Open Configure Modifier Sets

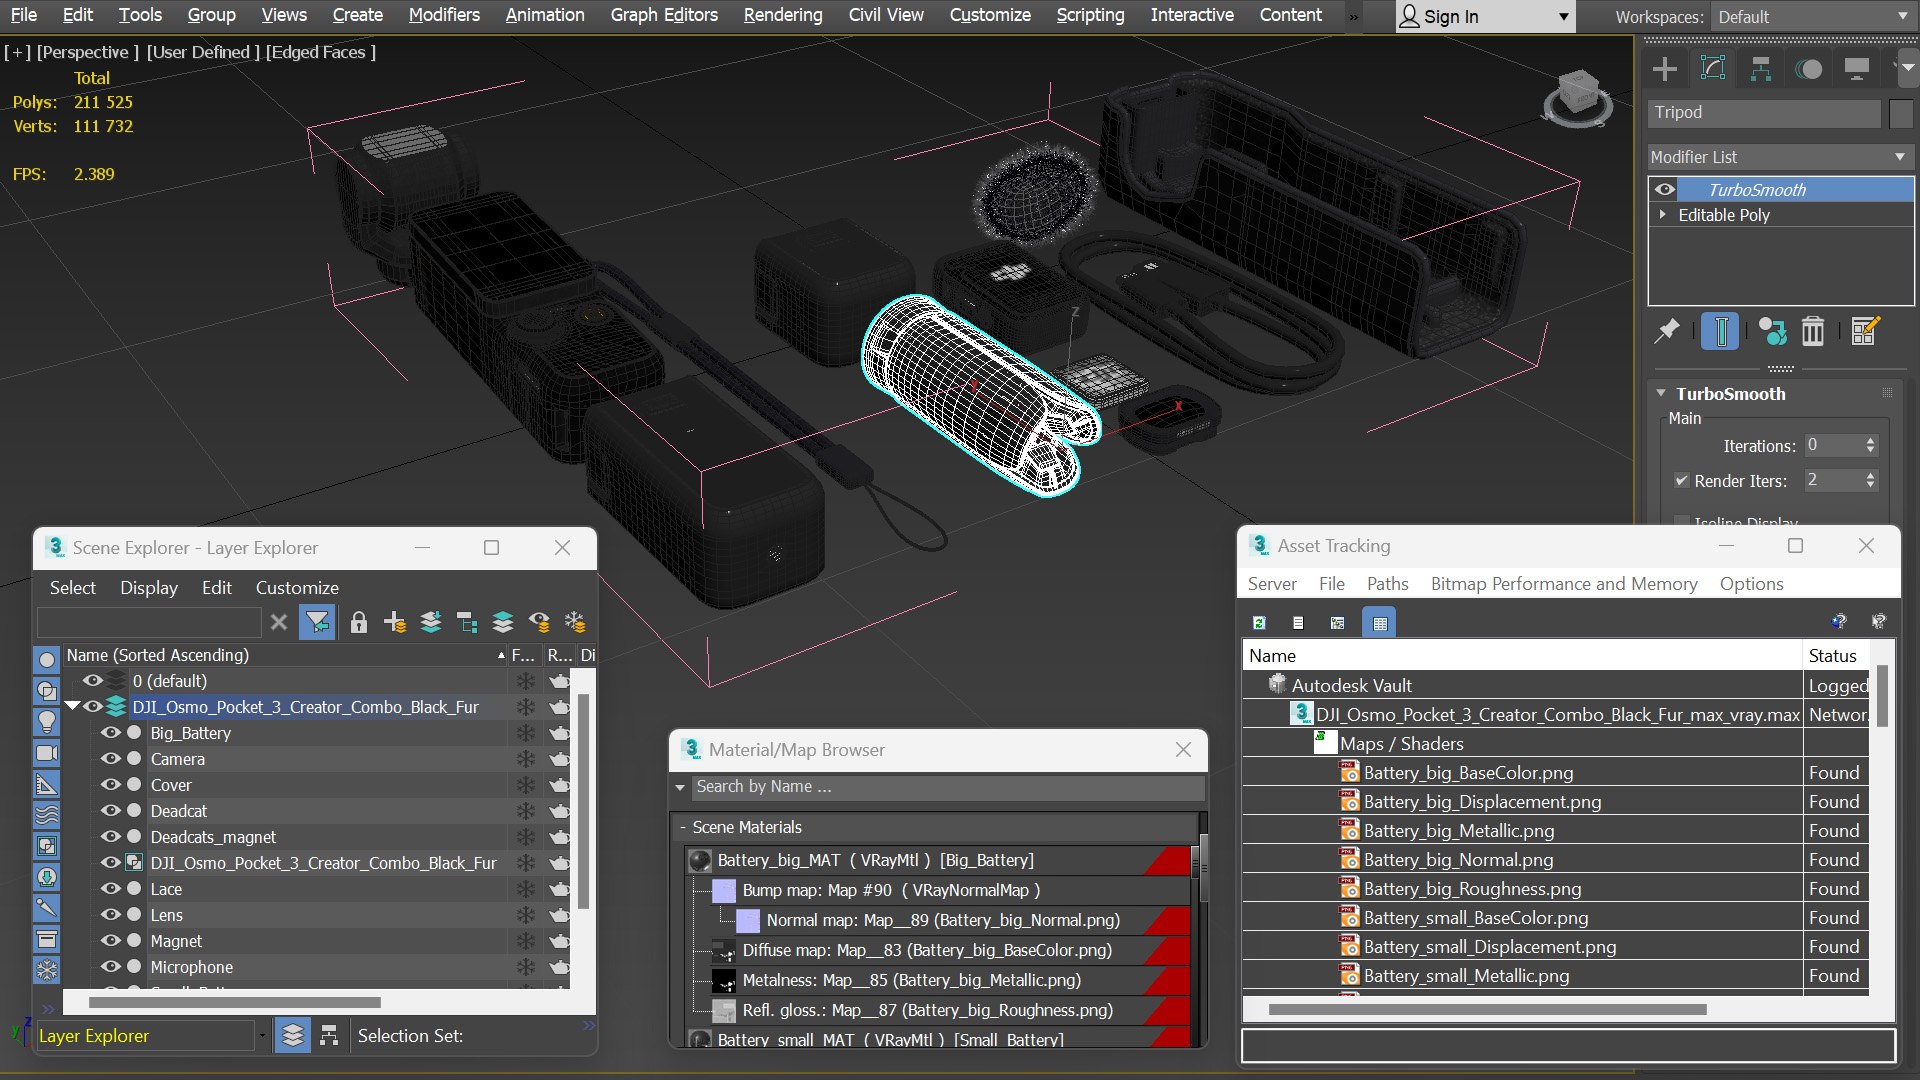click(1865, 331)
